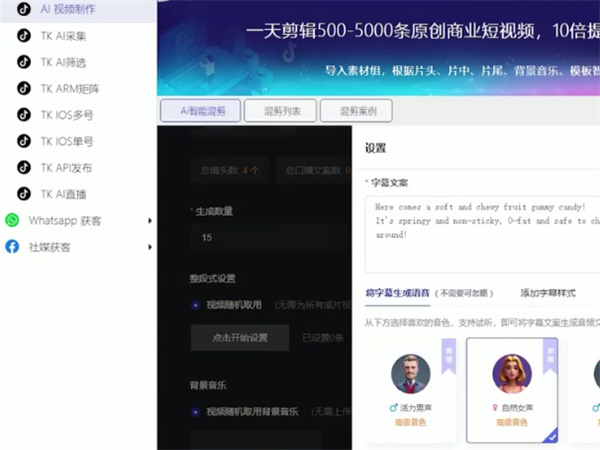The width and height of the screenshot is (600, 450).
Task: Click TikTok icon beside TK API发布
Action: point(24,167)
